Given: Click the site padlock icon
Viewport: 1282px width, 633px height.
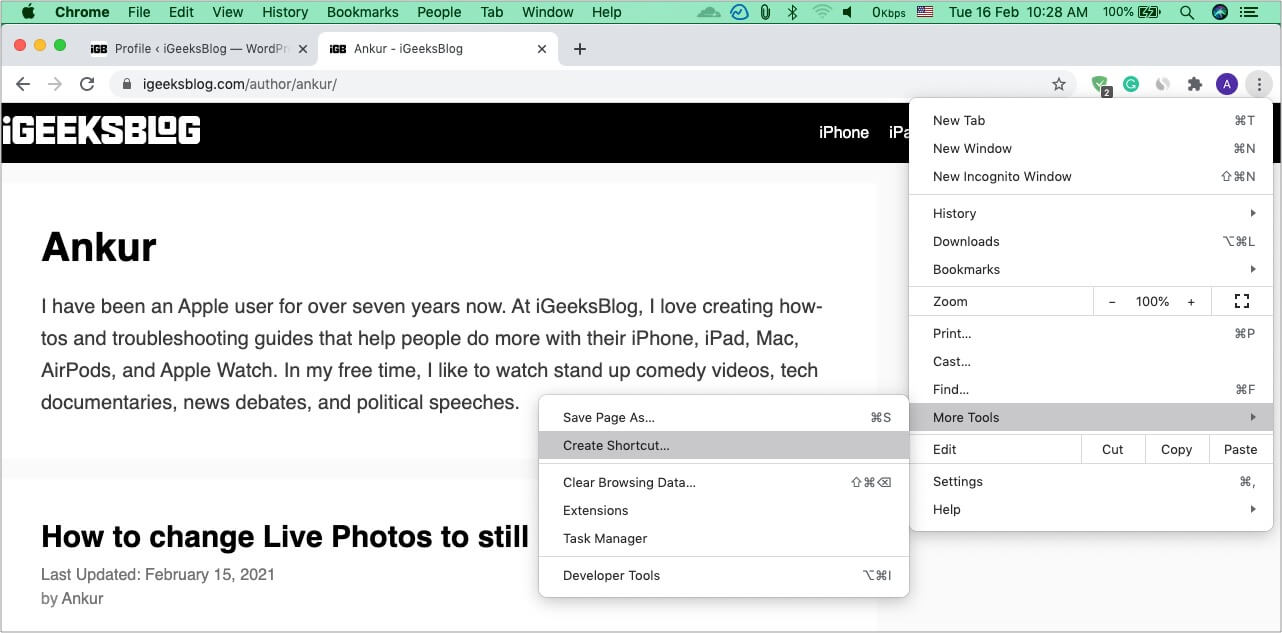Looking at the screenshot, I should tap(126, 84).
